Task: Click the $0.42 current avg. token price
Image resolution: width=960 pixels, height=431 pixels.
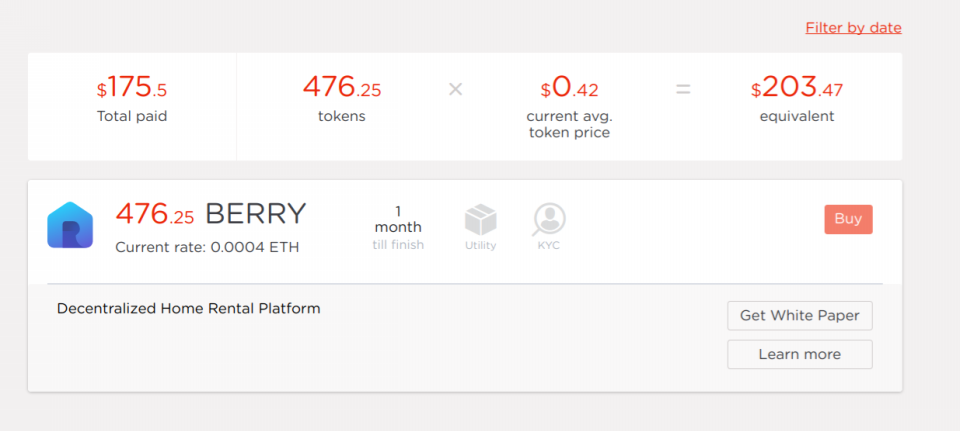Action: (x=569, y=88)
